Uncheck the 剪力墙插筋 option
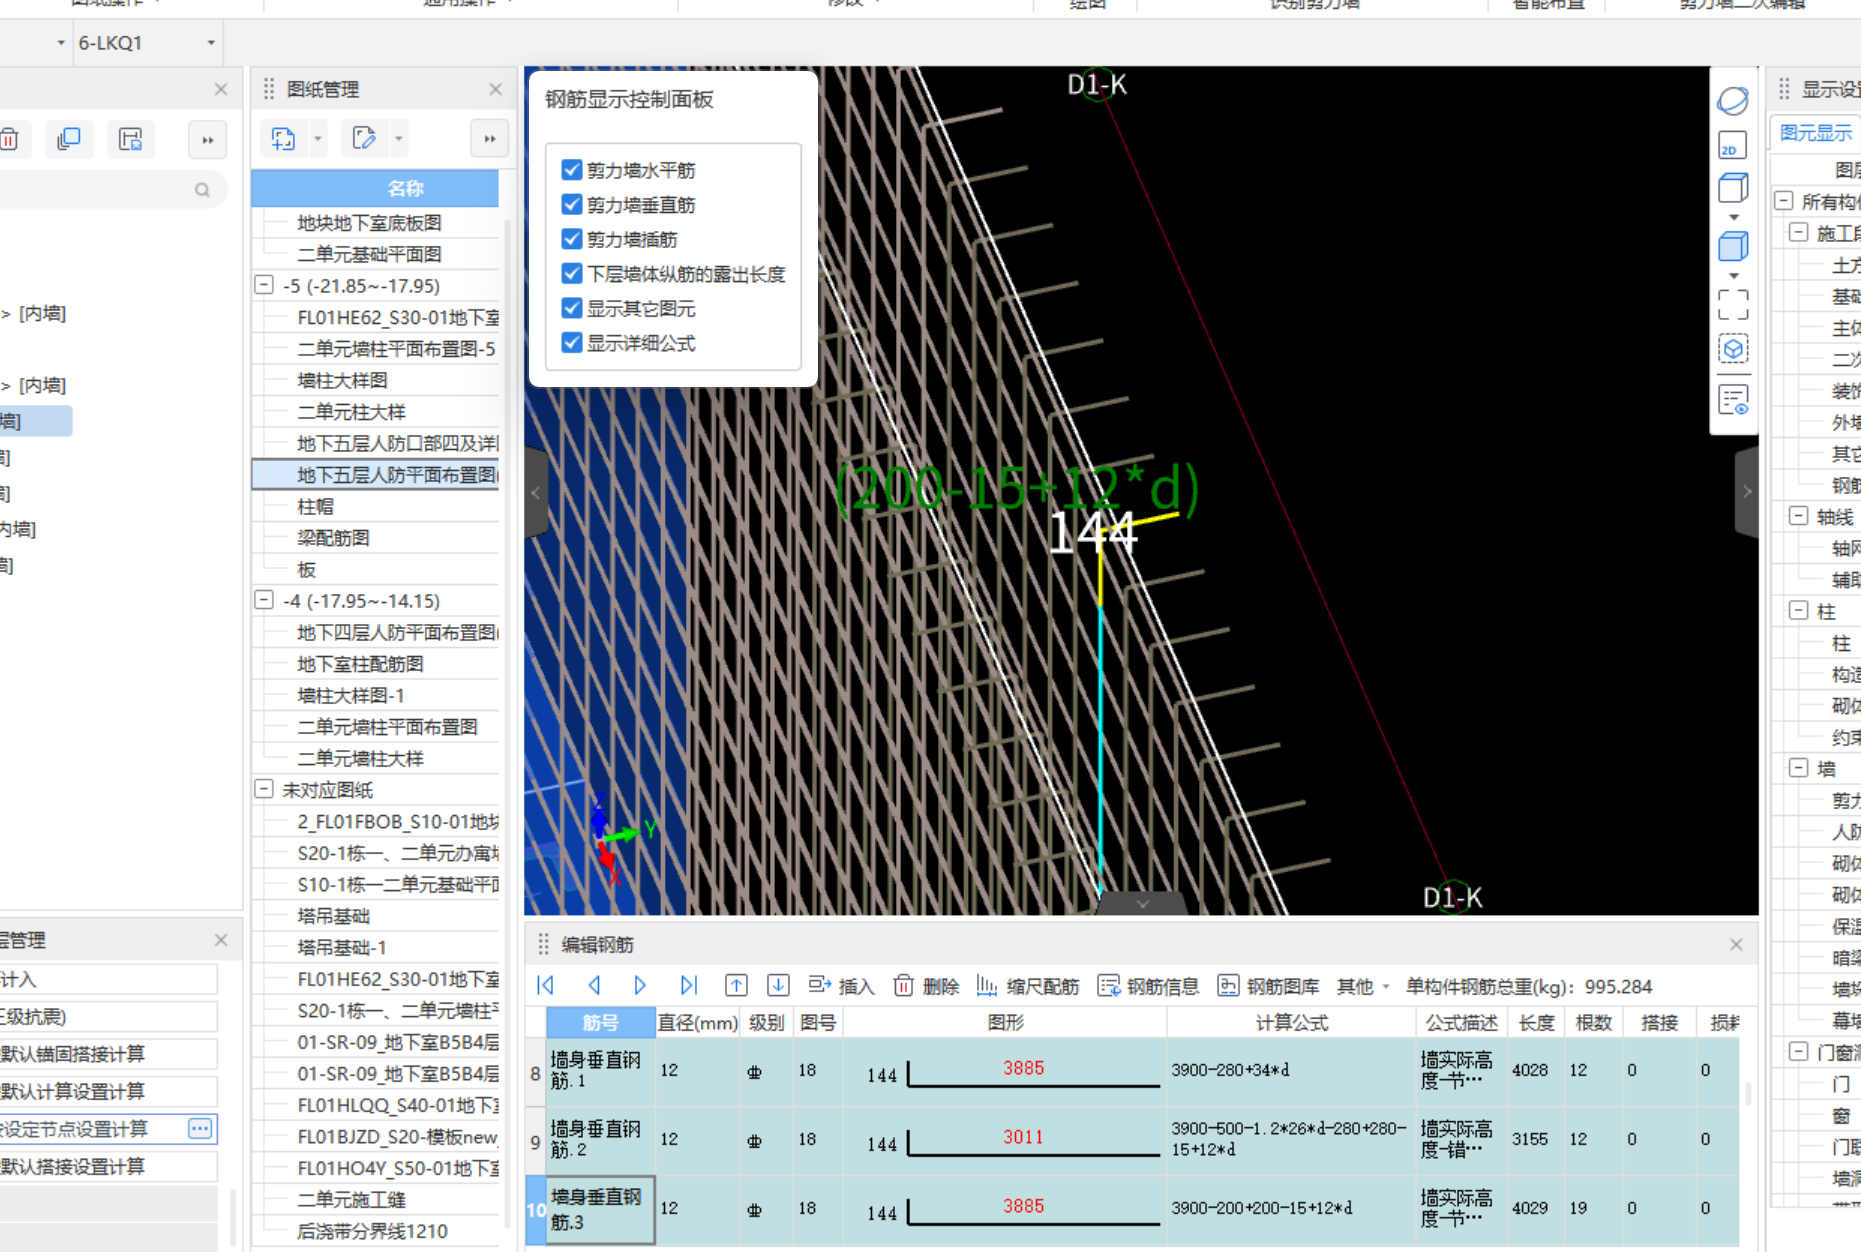Viewport: 1861px width, 1252px height. coord(572,239)
